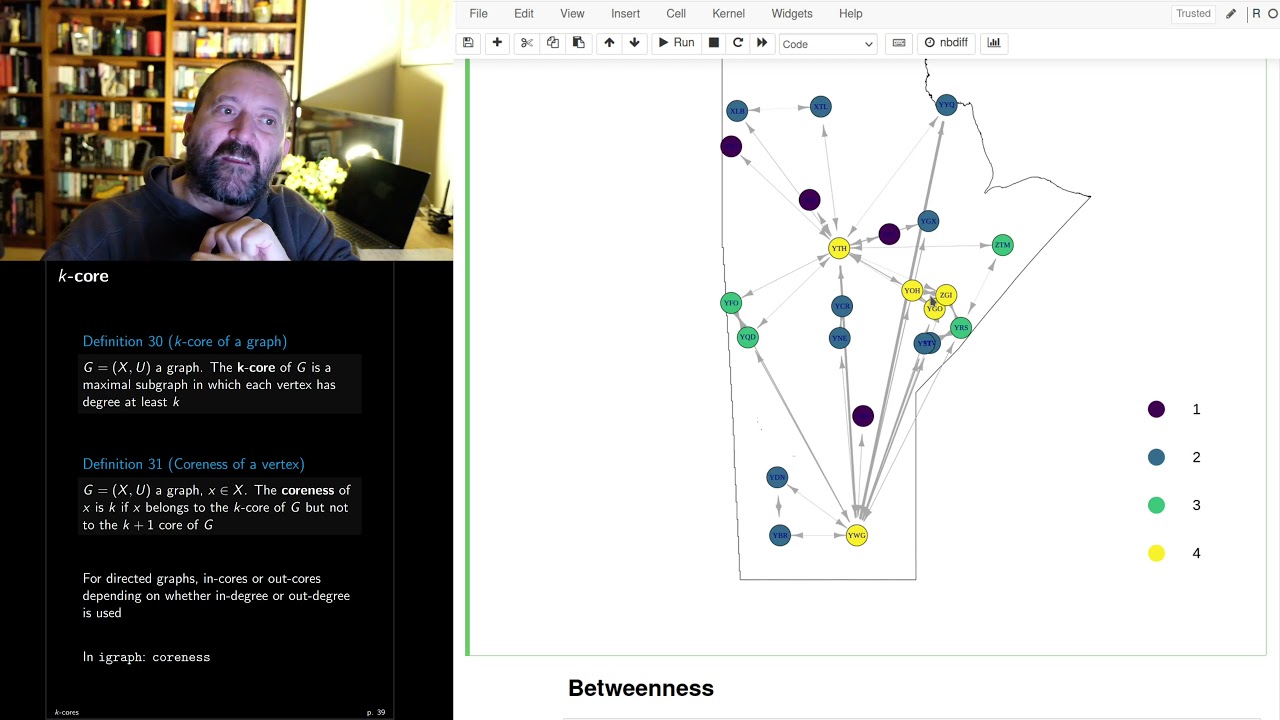Move the selected cell up
The image size is (1280, 720).
tap(609, 43)
